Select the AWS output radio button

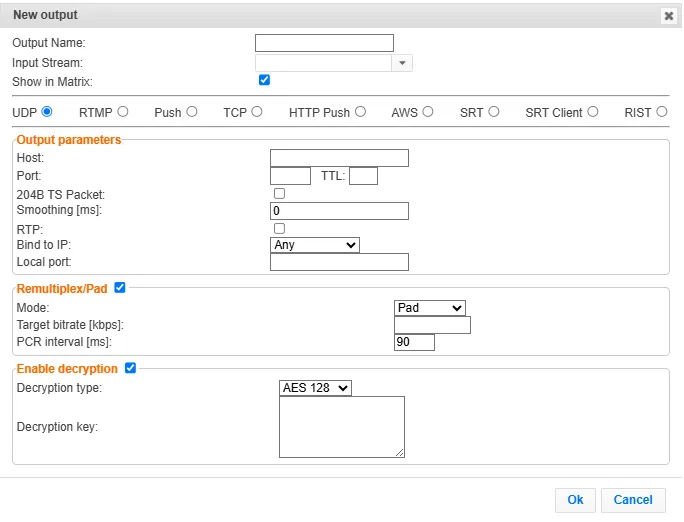[429, 112]
